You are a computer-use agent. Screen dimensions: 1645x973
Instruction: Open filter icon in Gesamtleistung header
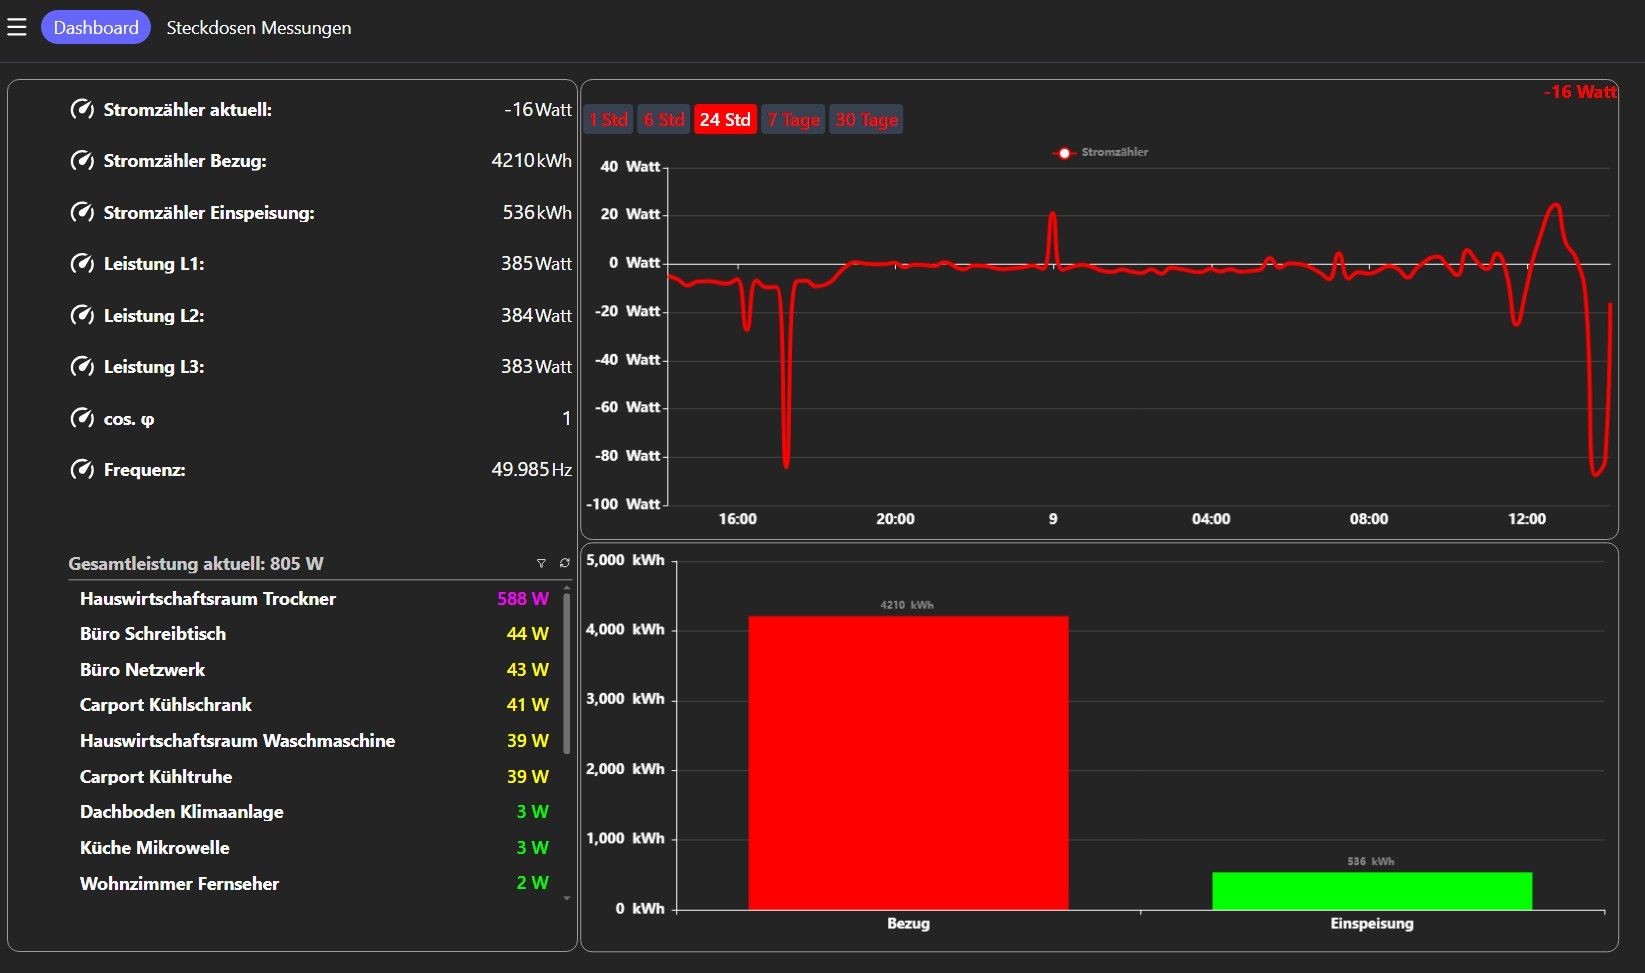tap(541, 563)
